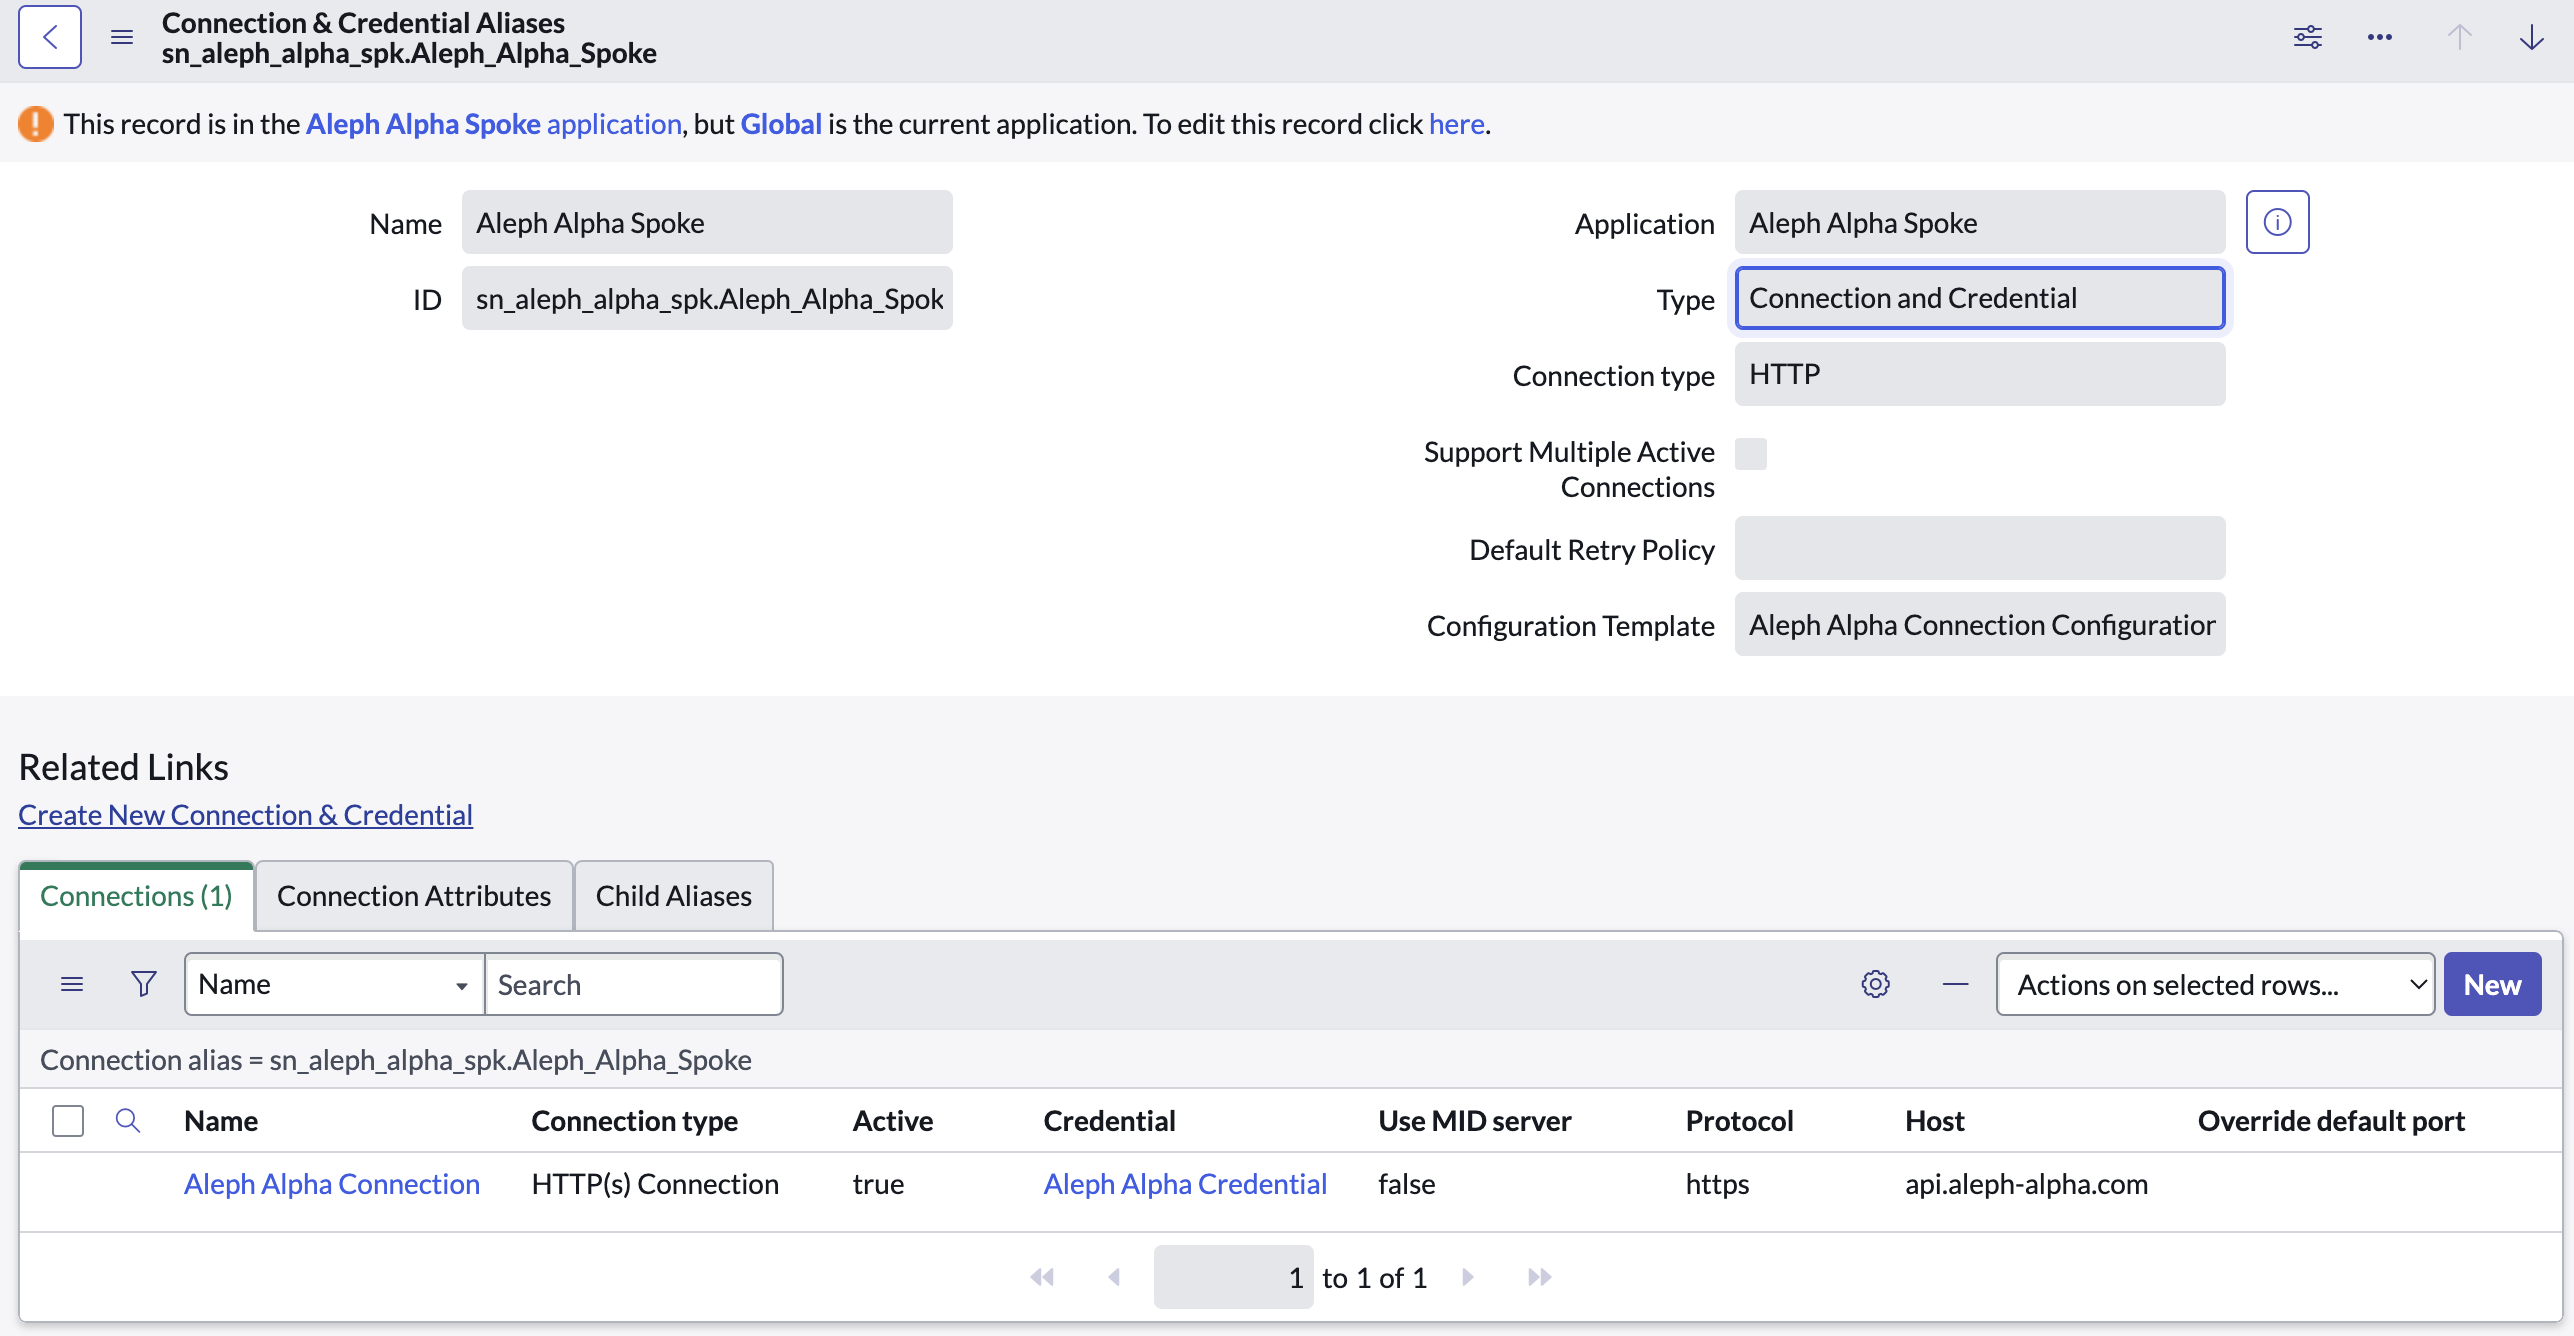Click the ID input field
Screen dimensions: 2574x1336
(707, 298)
